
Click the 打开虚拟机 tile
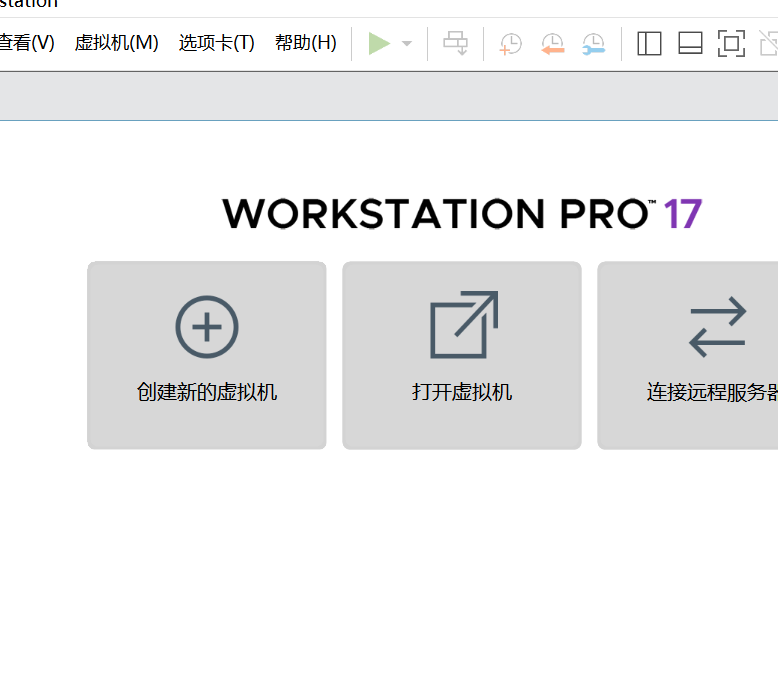462,355
